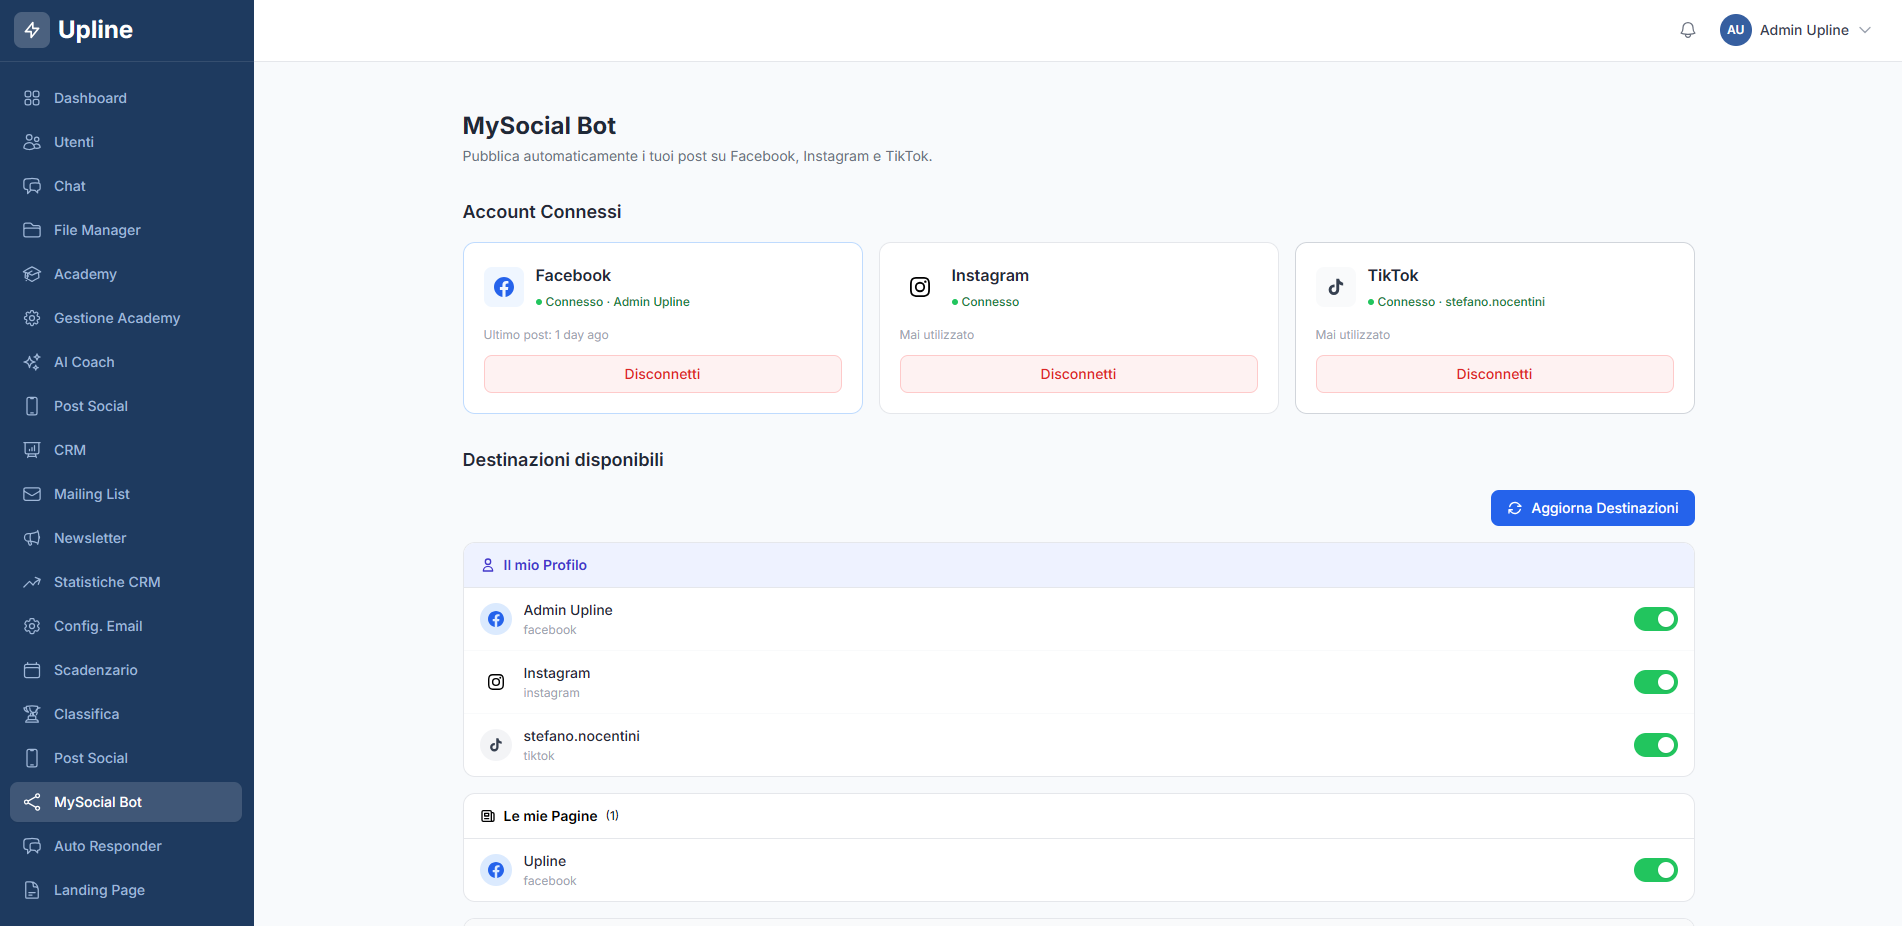Open Dashboard from the sidebar

coord(126,98)
